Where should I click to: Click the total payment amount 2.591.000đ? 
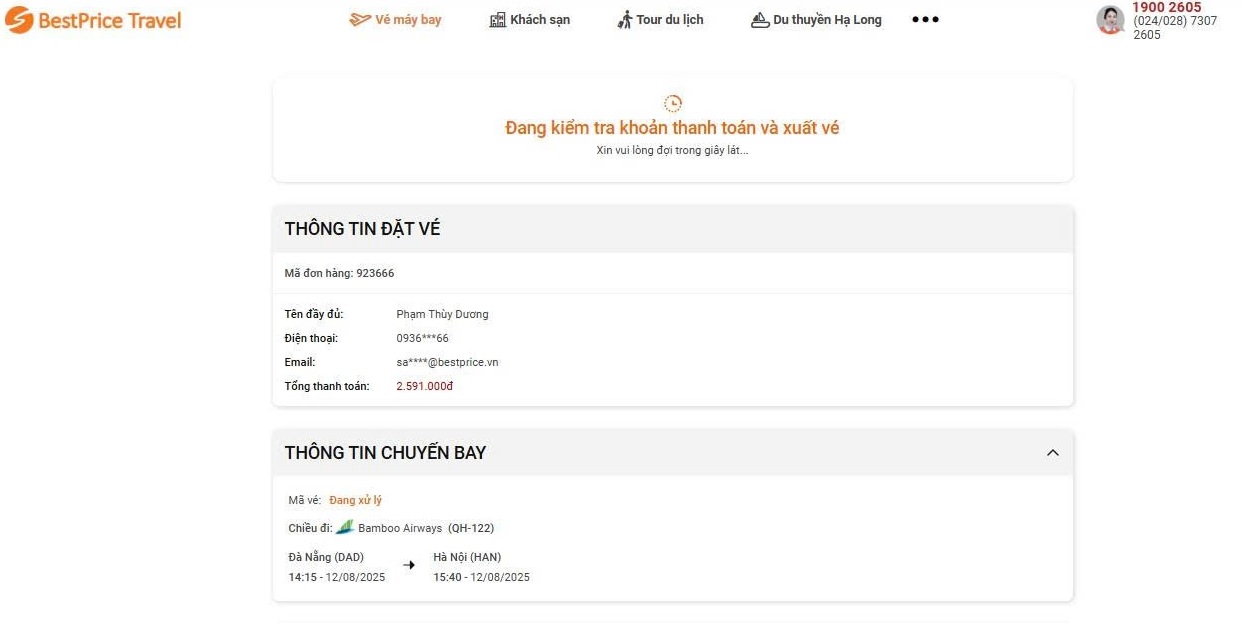[424, 385]
